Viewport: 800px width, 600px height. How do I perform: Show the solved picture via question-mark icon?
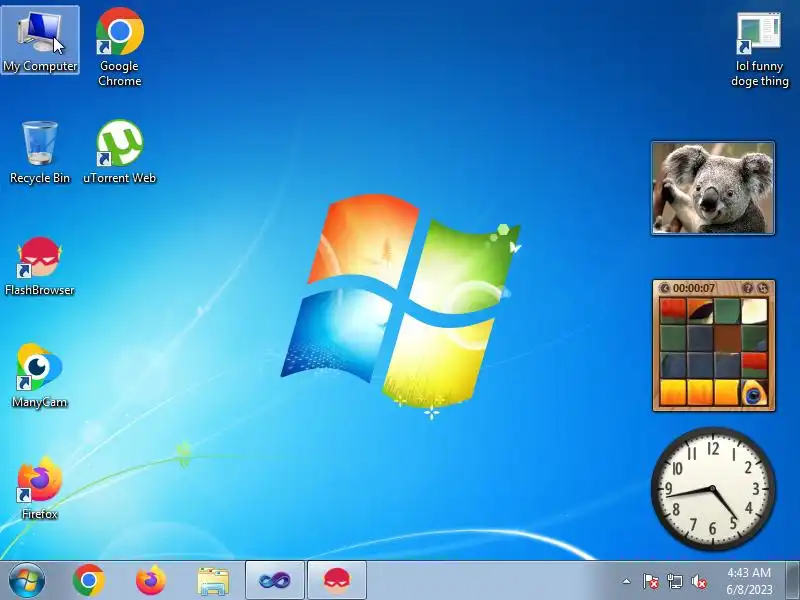[747, 288]
